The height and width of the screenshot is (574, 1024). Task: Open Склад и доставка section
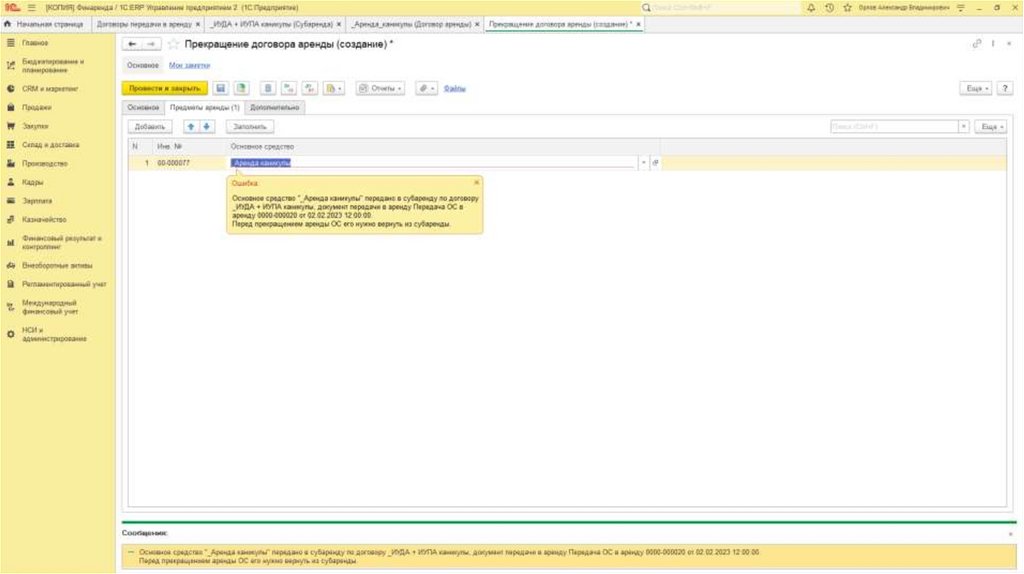tap(50, 144)
